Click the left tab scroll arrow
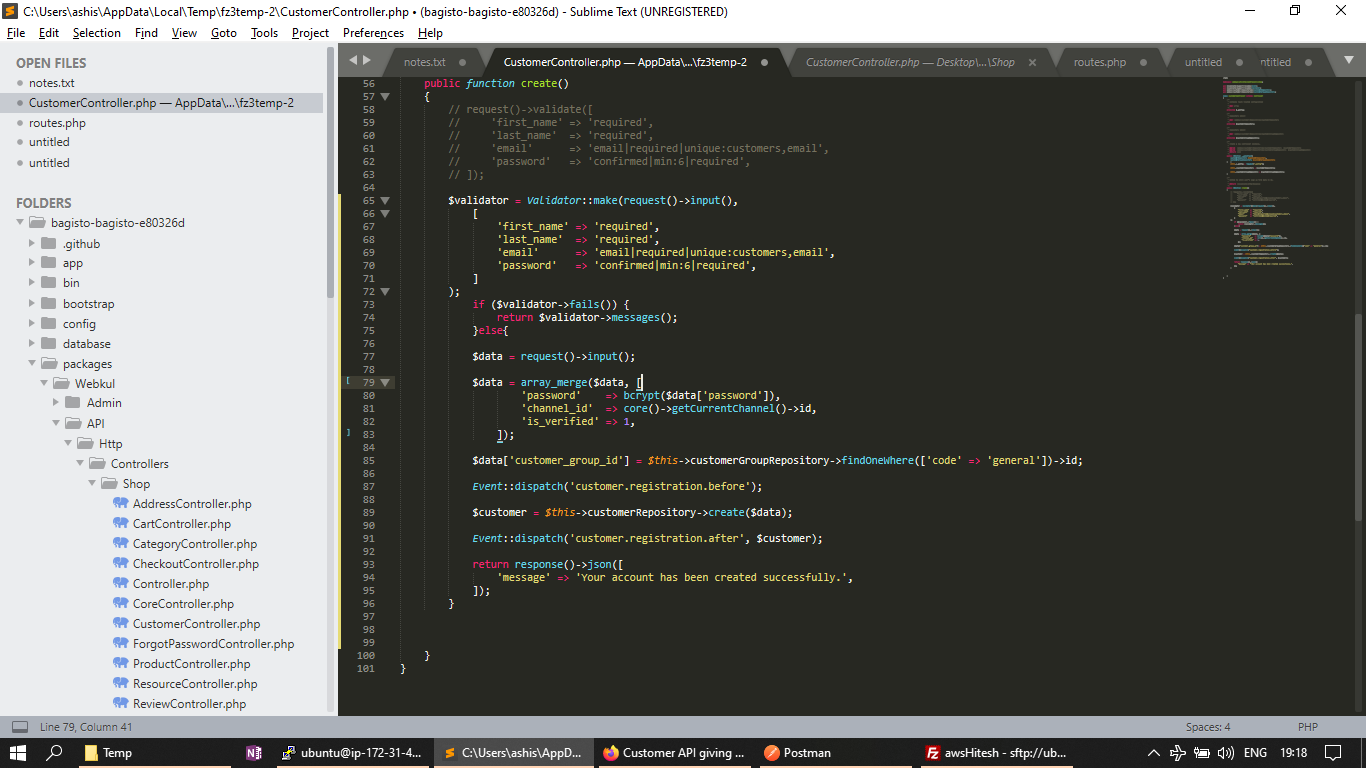This screenshot has width=1366, height=768. pos(352,61)
